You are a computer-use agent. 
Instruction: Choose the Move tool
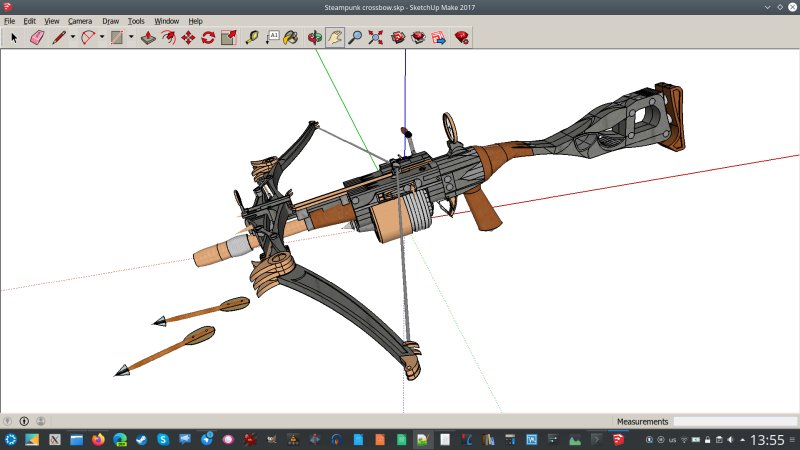[187, 38]
